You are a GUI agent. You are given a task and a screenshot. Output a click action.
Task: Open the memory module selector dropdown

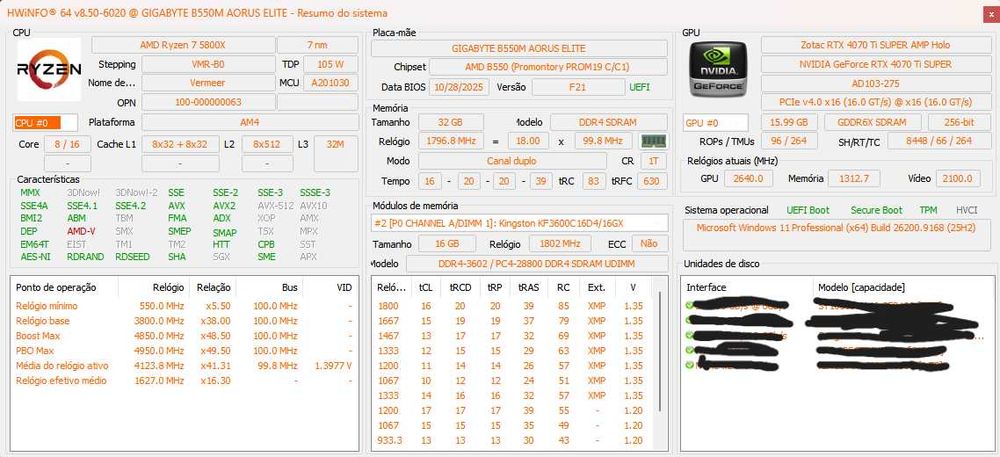[x=519, y=222]
